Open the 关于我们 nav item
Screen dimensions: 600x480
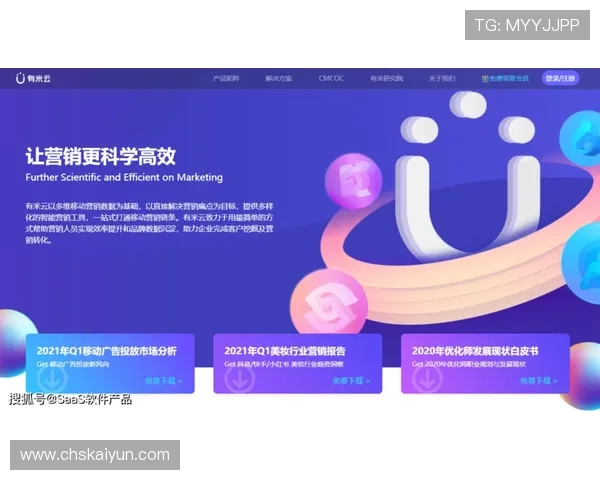tap(442, 78)
